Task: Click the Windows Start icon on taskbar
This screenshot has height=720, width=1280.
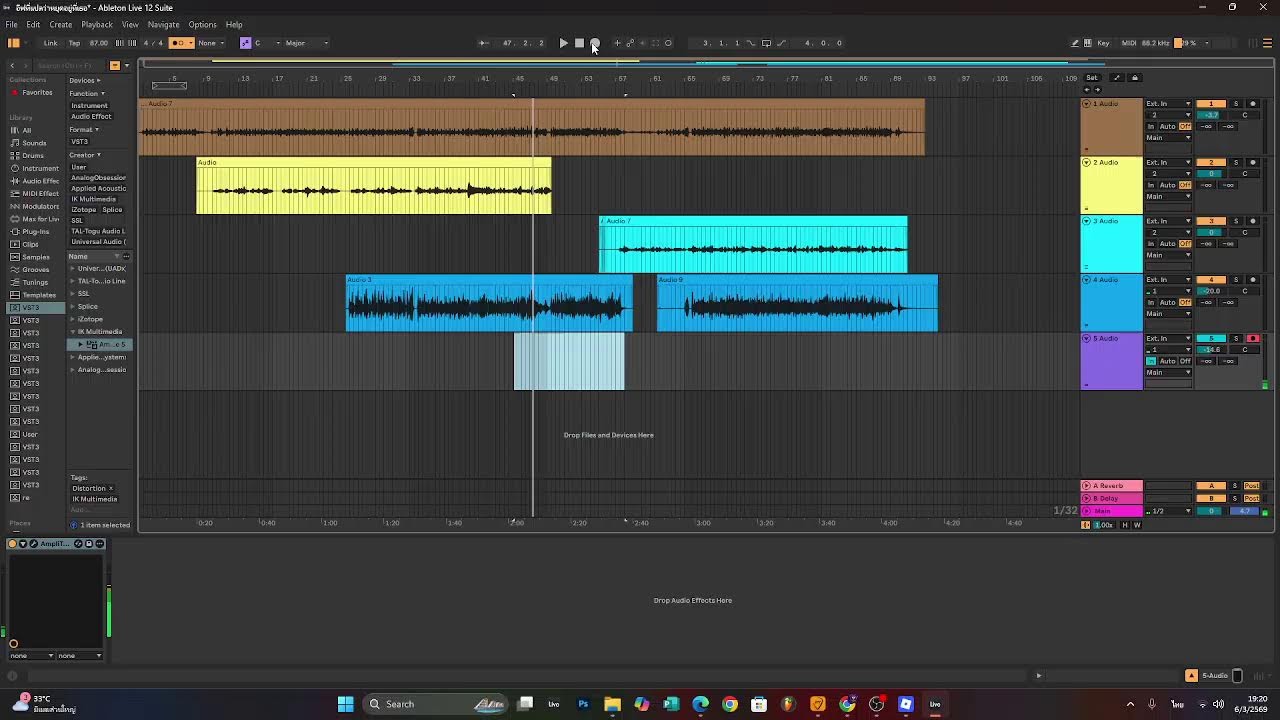Action: [345, 704]
